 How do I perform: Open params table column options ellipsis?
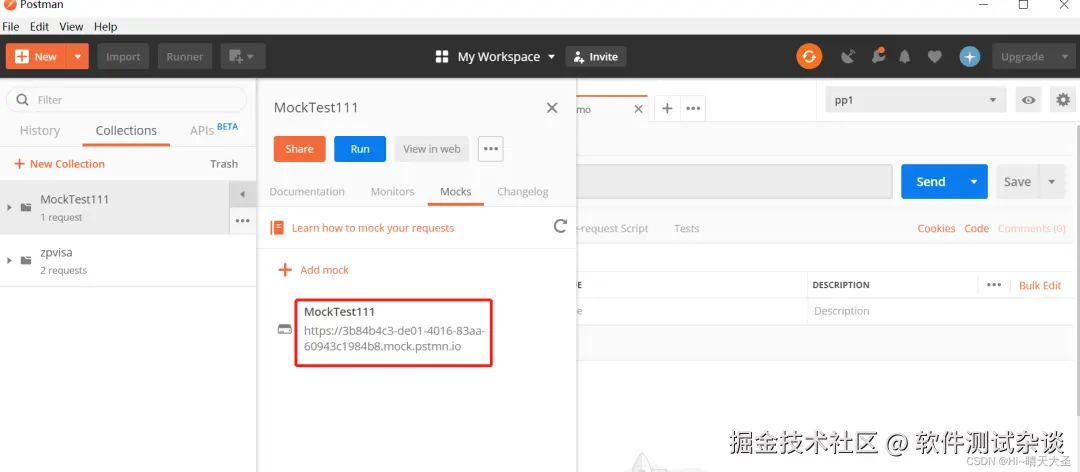coord(994,285)
